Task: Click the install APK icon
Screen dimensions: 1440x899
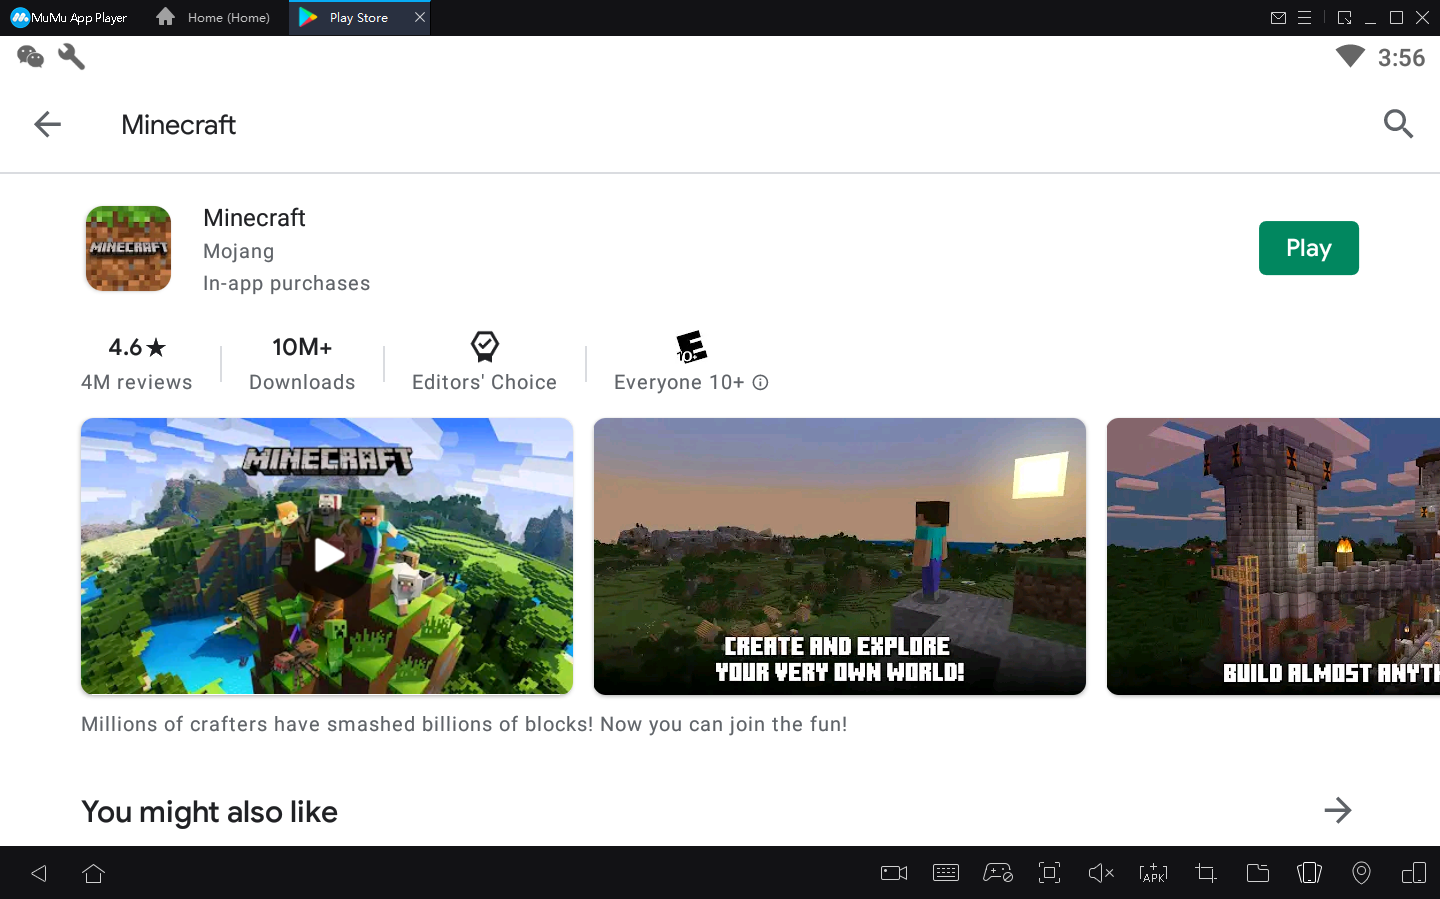Action: [x=1153, y=873]
